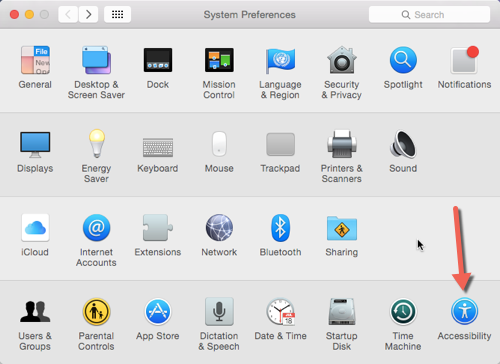Close the System Preferences window
500x364 pixels.
(14, 15)
